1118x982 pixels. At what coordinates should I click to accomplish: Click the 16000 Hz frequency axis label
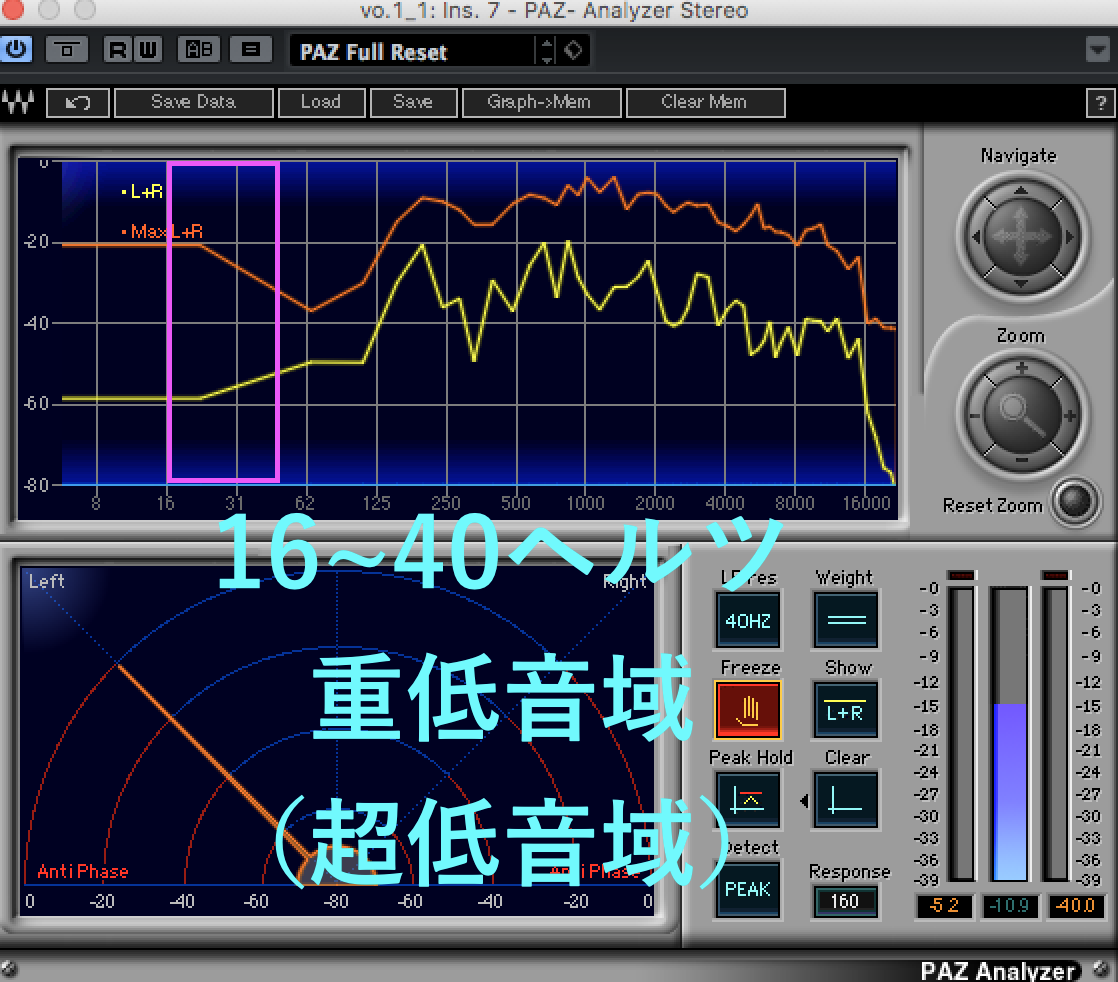click(866, 503)
